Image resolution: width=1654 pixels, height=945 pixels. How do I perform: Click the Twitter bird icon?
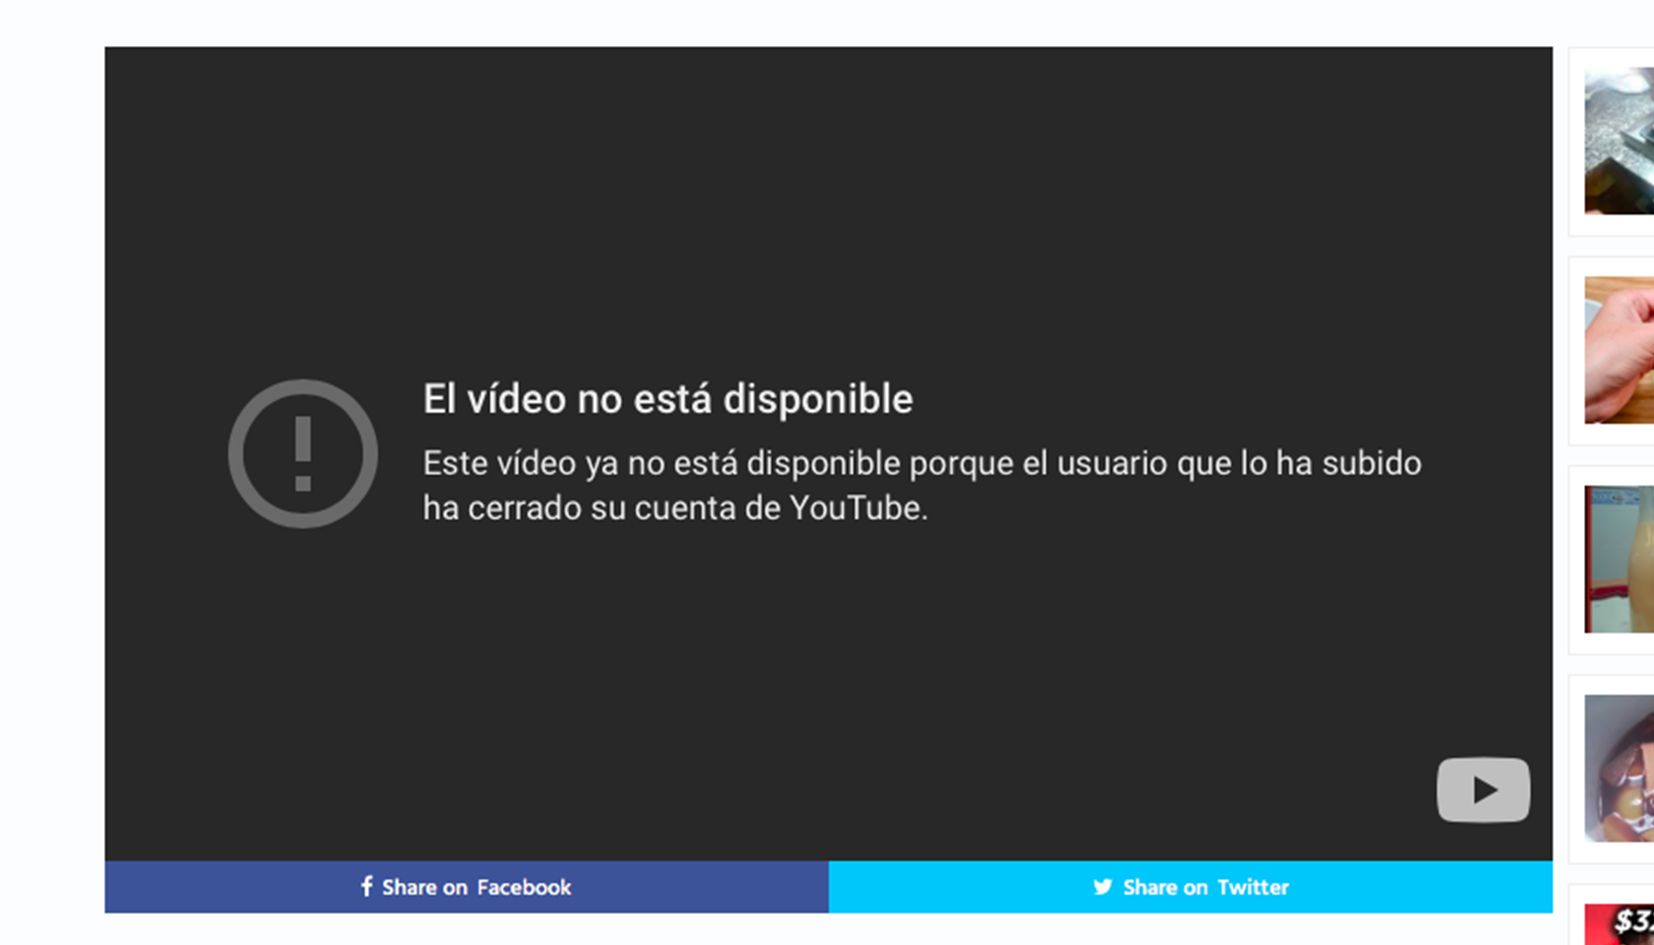coord(1102,886)
